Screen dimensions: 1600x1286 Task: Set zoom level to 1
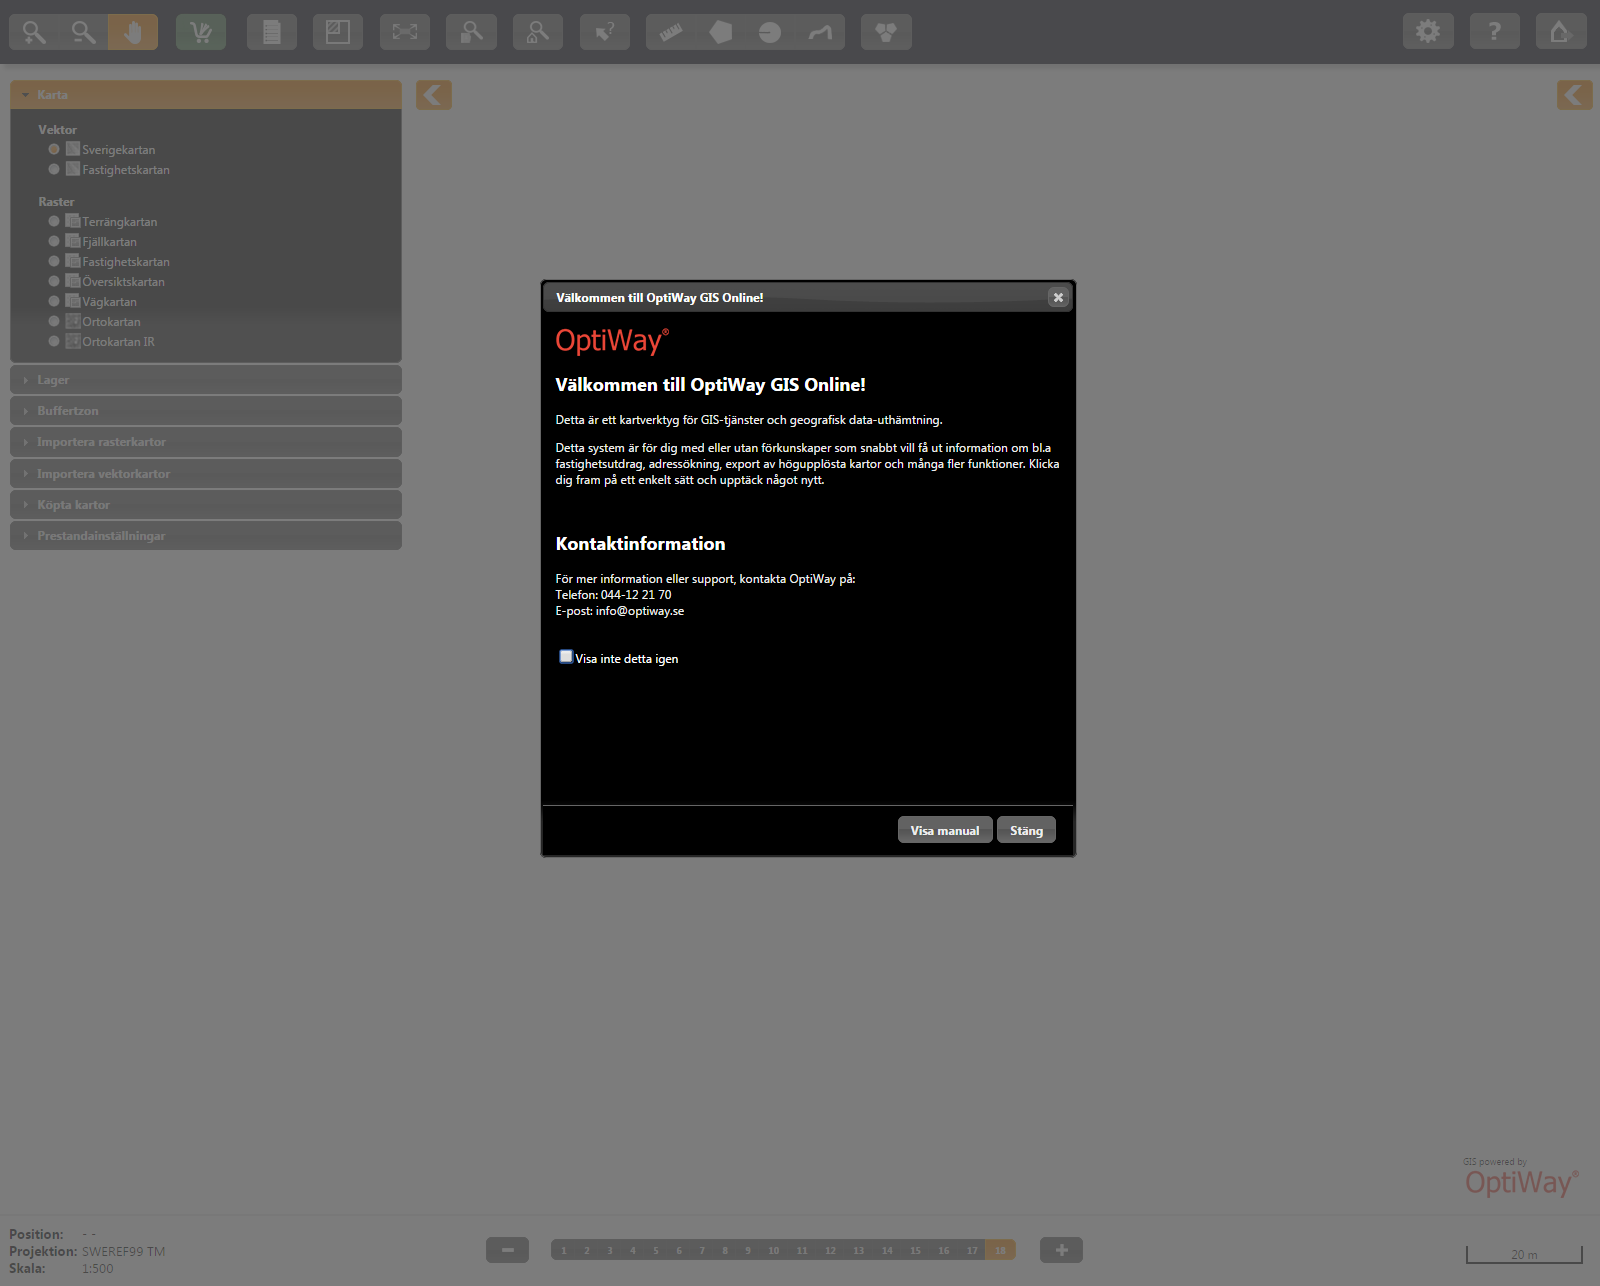563,1250
